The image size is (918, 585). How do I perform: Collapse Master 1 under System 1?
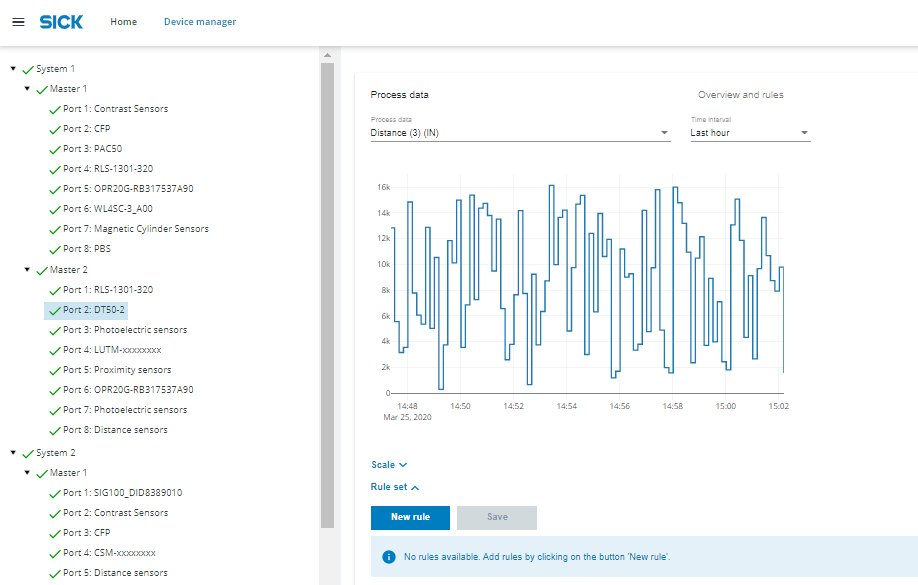[x=27, y=88]
